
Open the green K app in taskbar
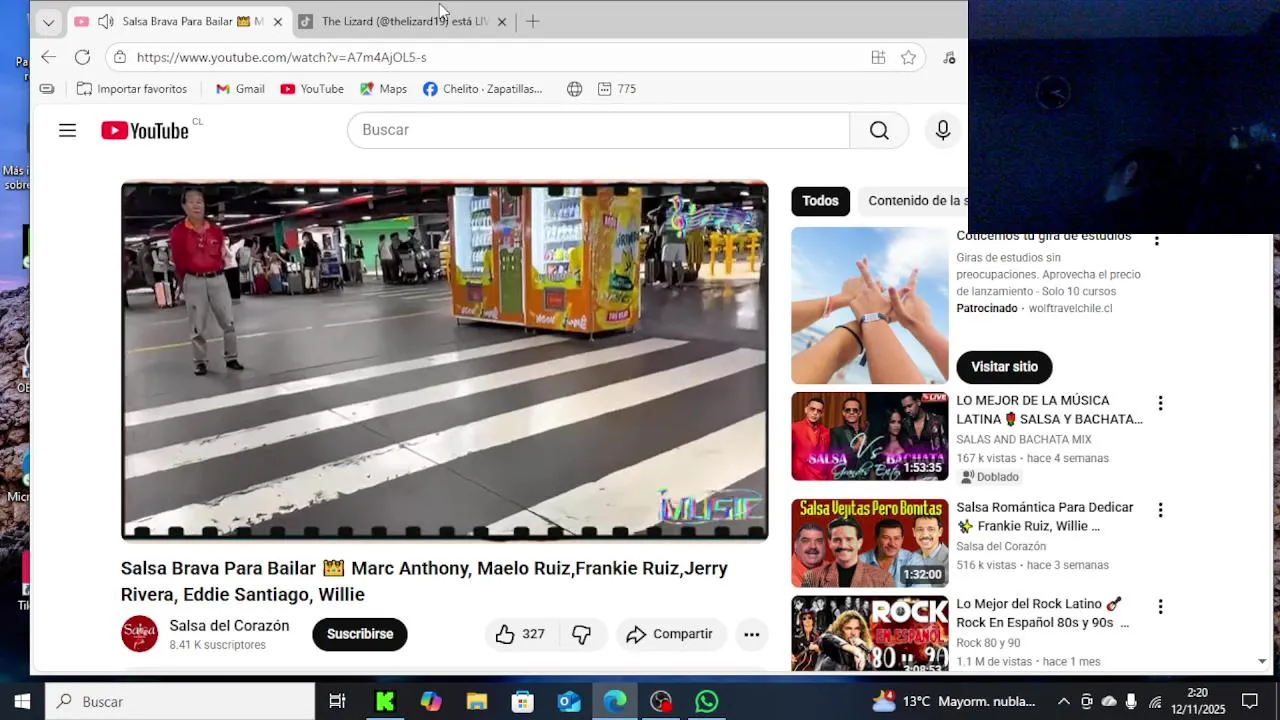pyautogui.click(x=385, y=702)
